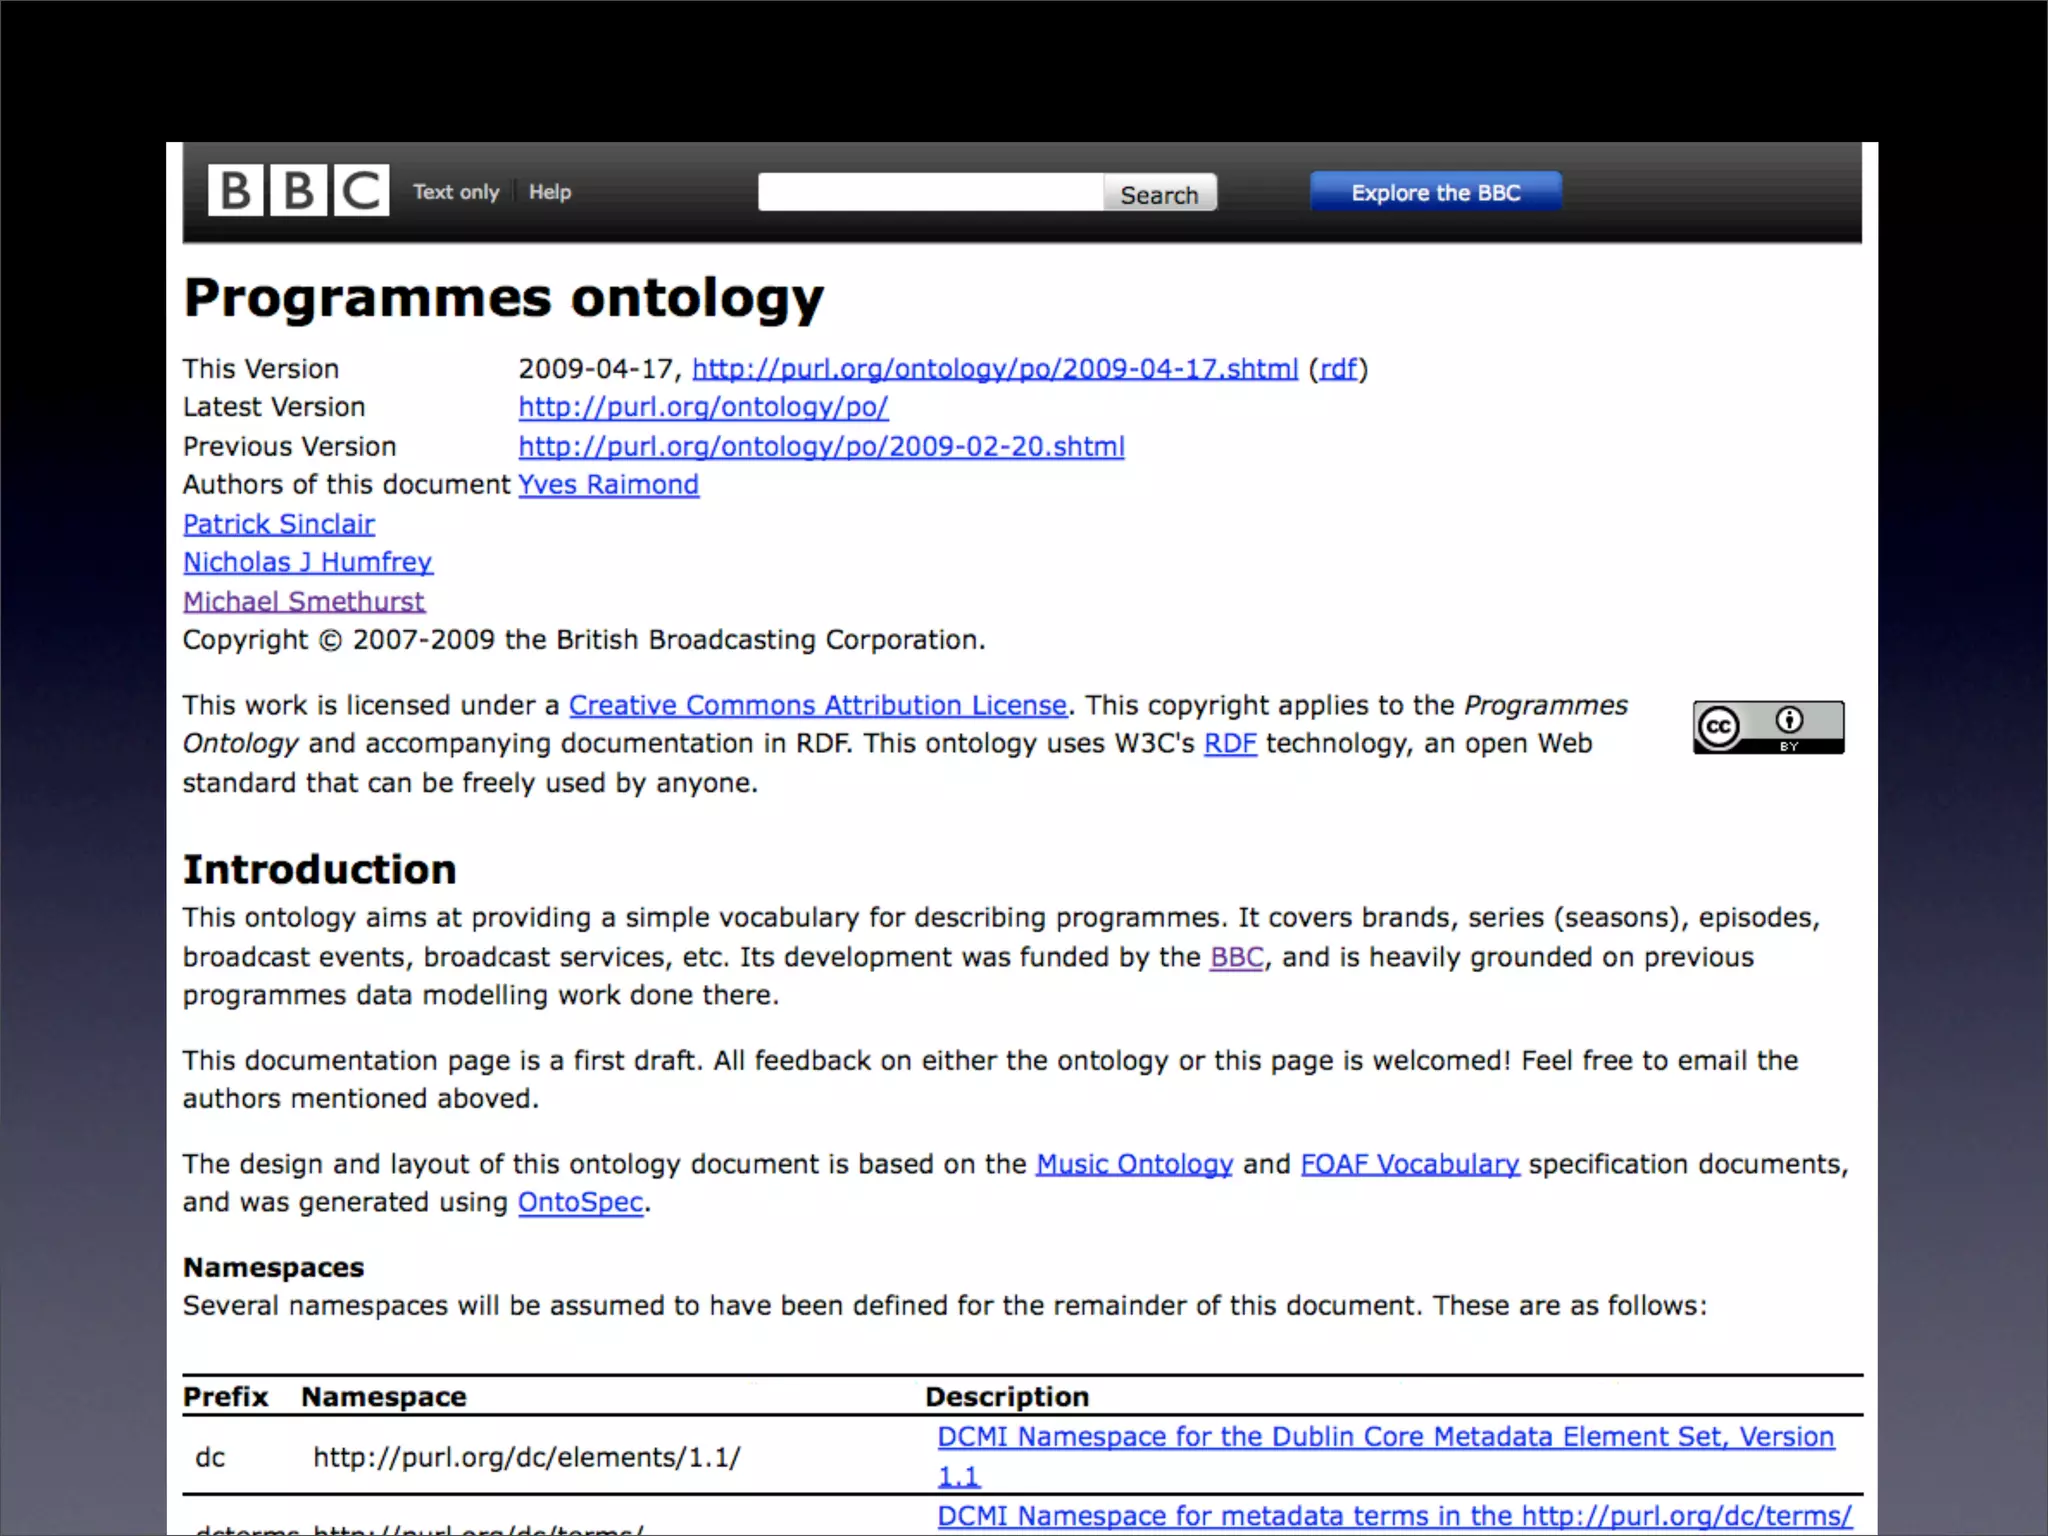Open the DCMI Namespace for metadata terms link
This screenshot has width=2048, height=1536.
(1394, 1516)
